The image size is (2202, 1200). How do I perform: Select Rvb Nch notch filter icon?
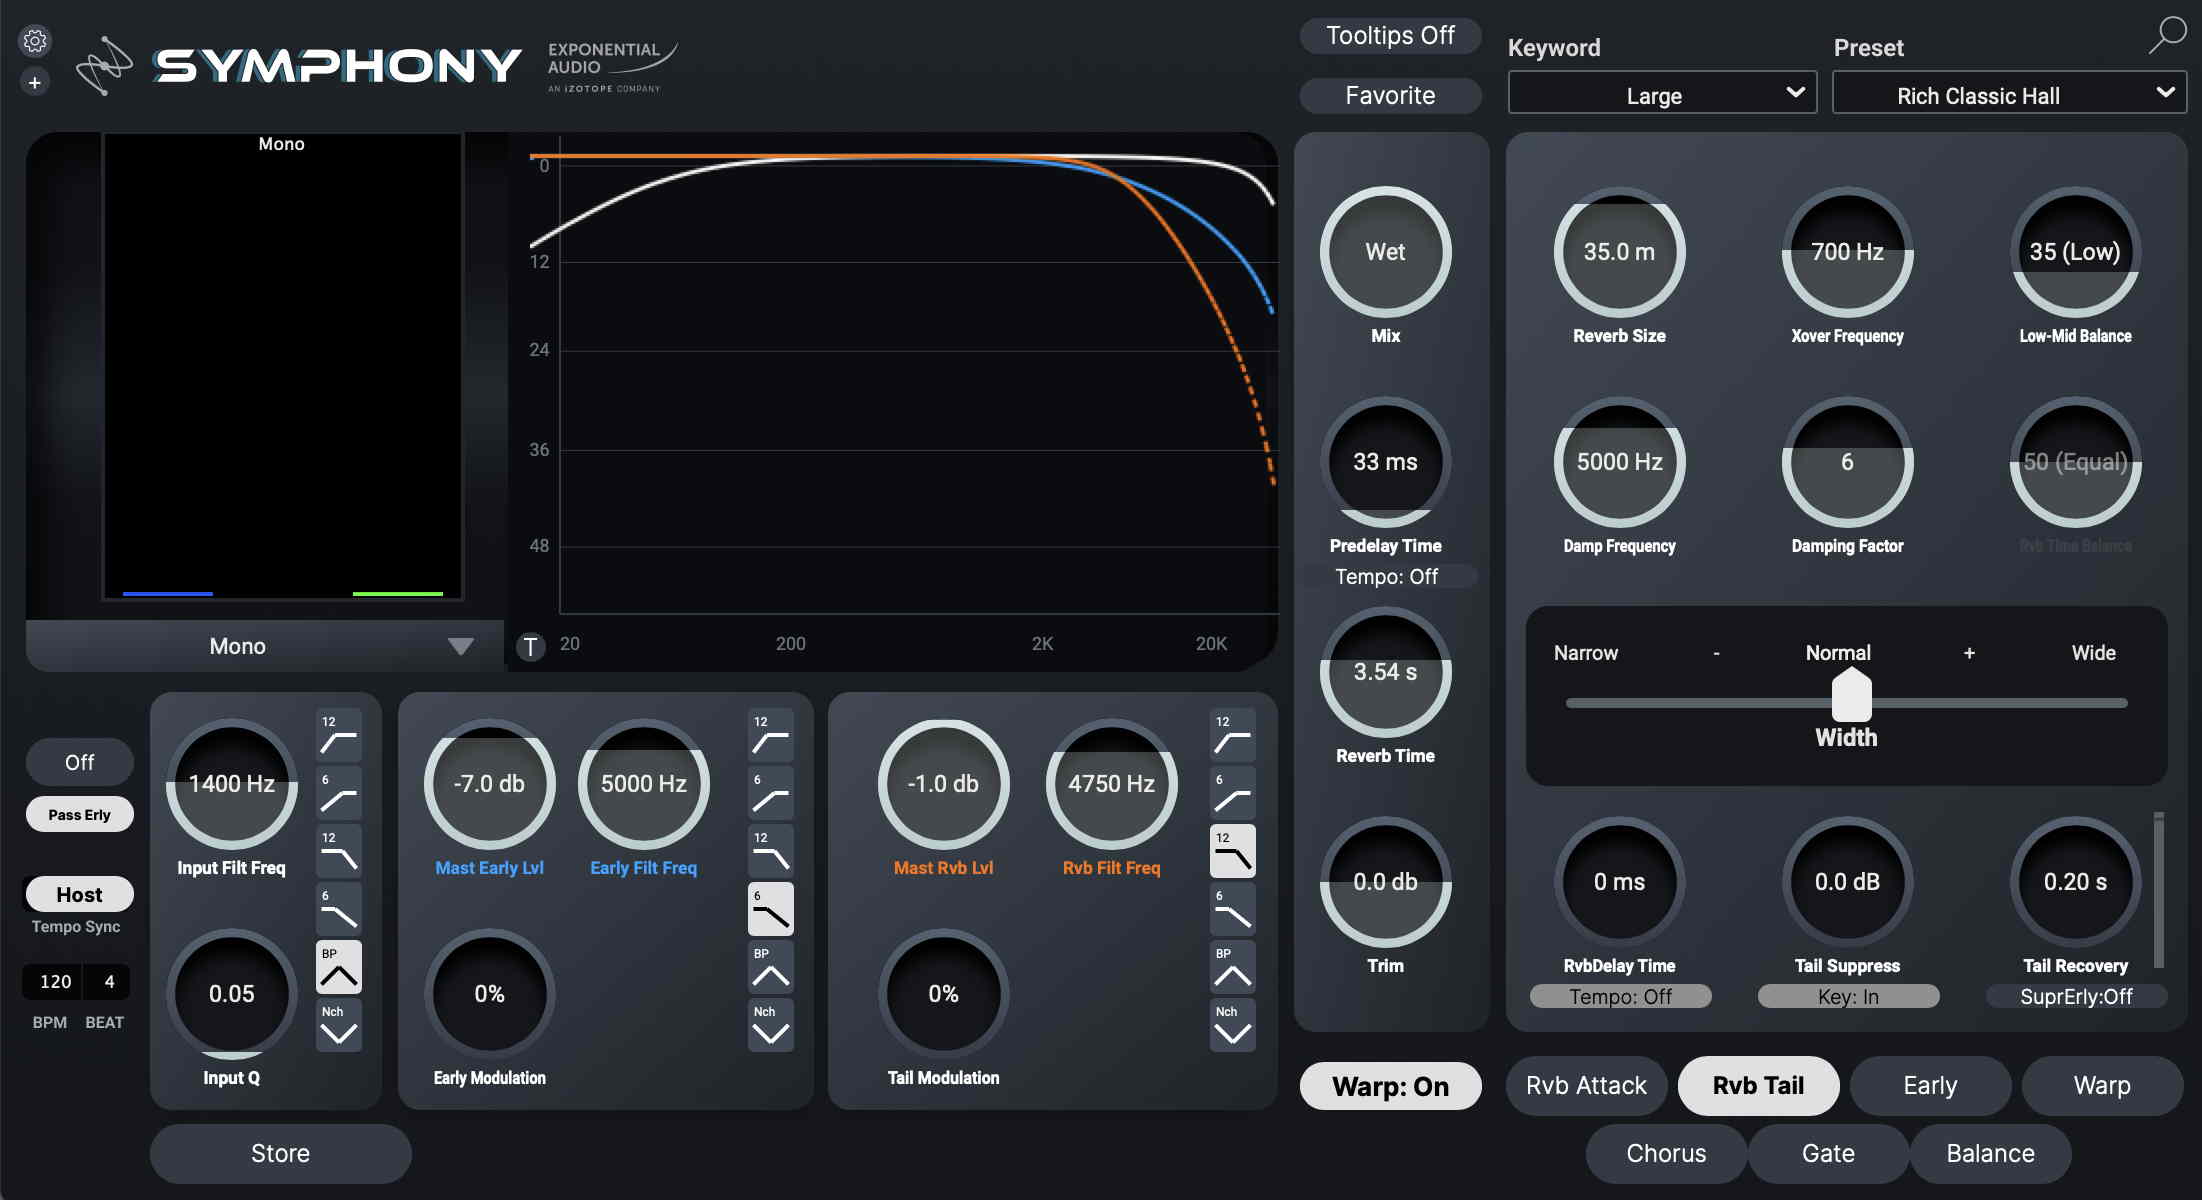pyautogui.click(x=1233, y=1025)
